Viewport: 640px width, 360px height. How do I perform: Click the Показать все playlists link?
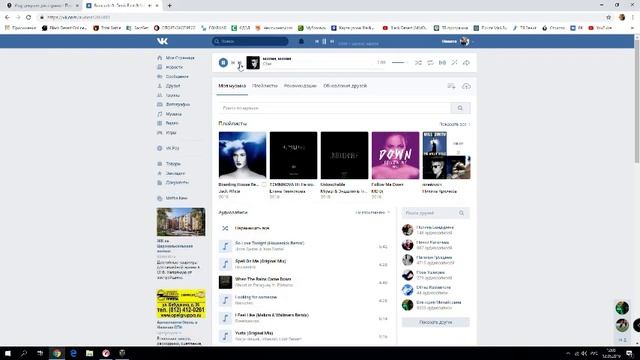(454, 124)
